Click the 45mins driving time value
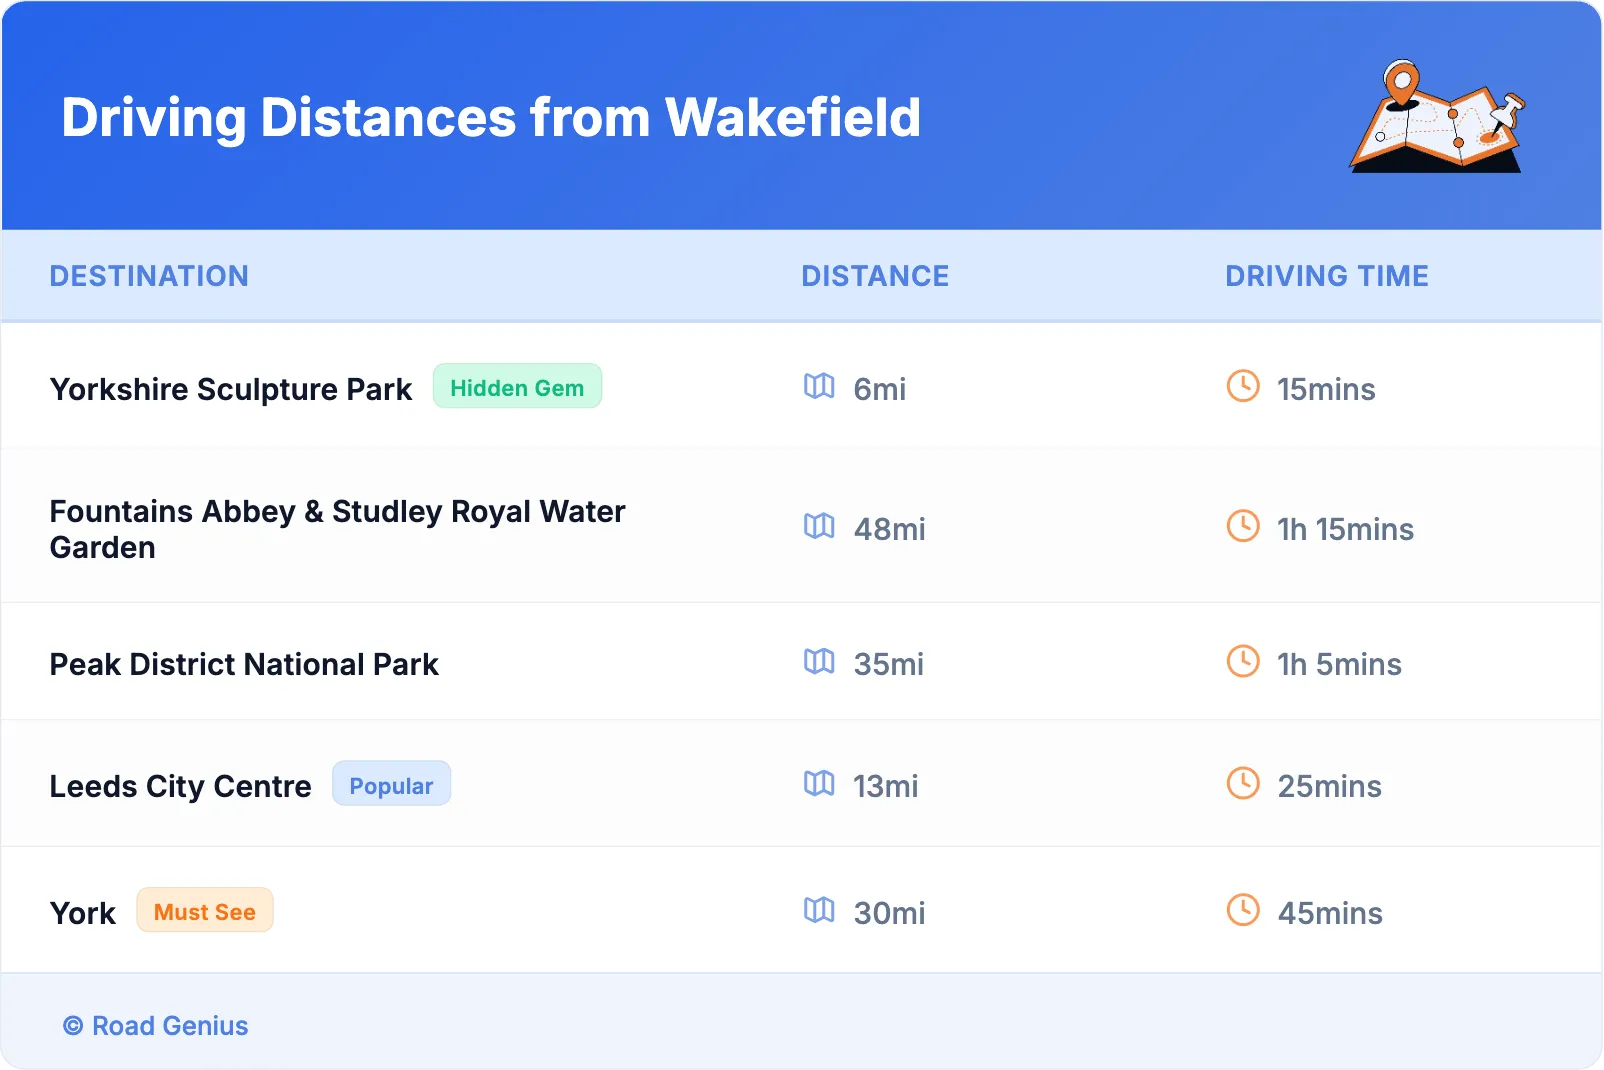Image resolution: width=1604 pixels, height=1070 pixels. pos(1330,913)
